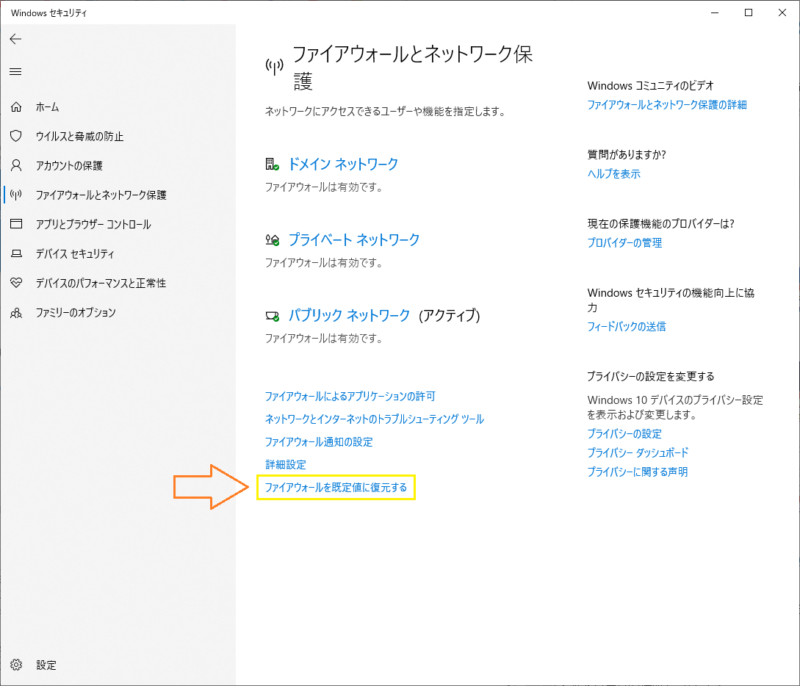This screenshot has height=686, width=800.
Task: Select ファイアウォールとネットワーク保護 in the sidebar
Action: [x=101, y=195]
